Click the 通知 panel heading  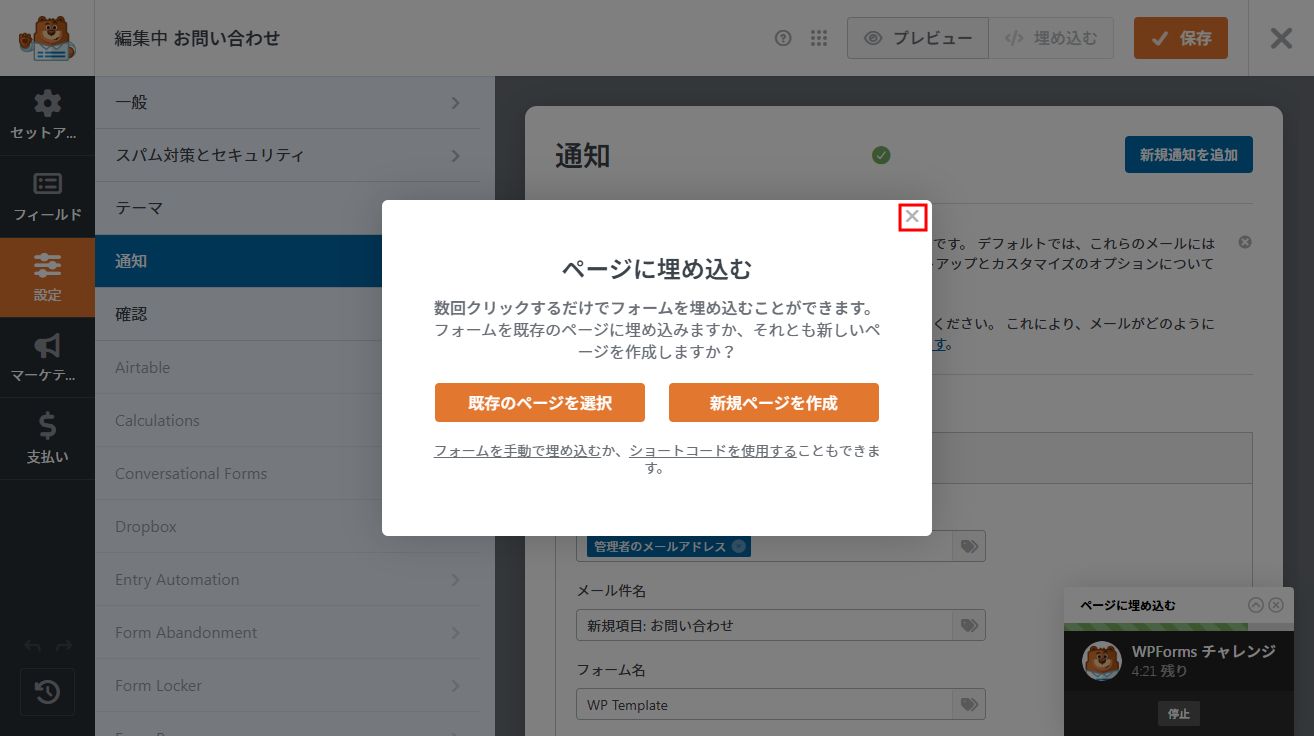pyautogui.click(x=583, y=156)
